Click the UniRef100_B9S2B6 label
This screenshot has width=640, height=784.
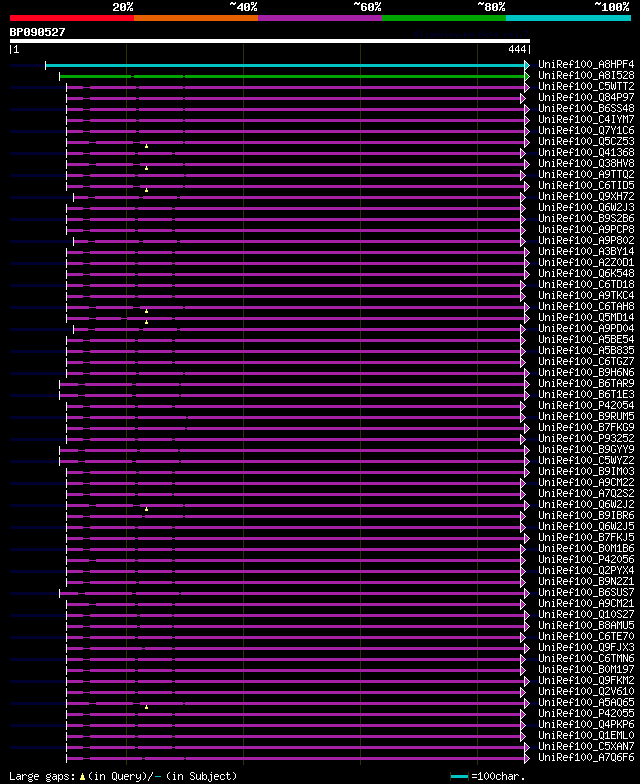[586, 218]
